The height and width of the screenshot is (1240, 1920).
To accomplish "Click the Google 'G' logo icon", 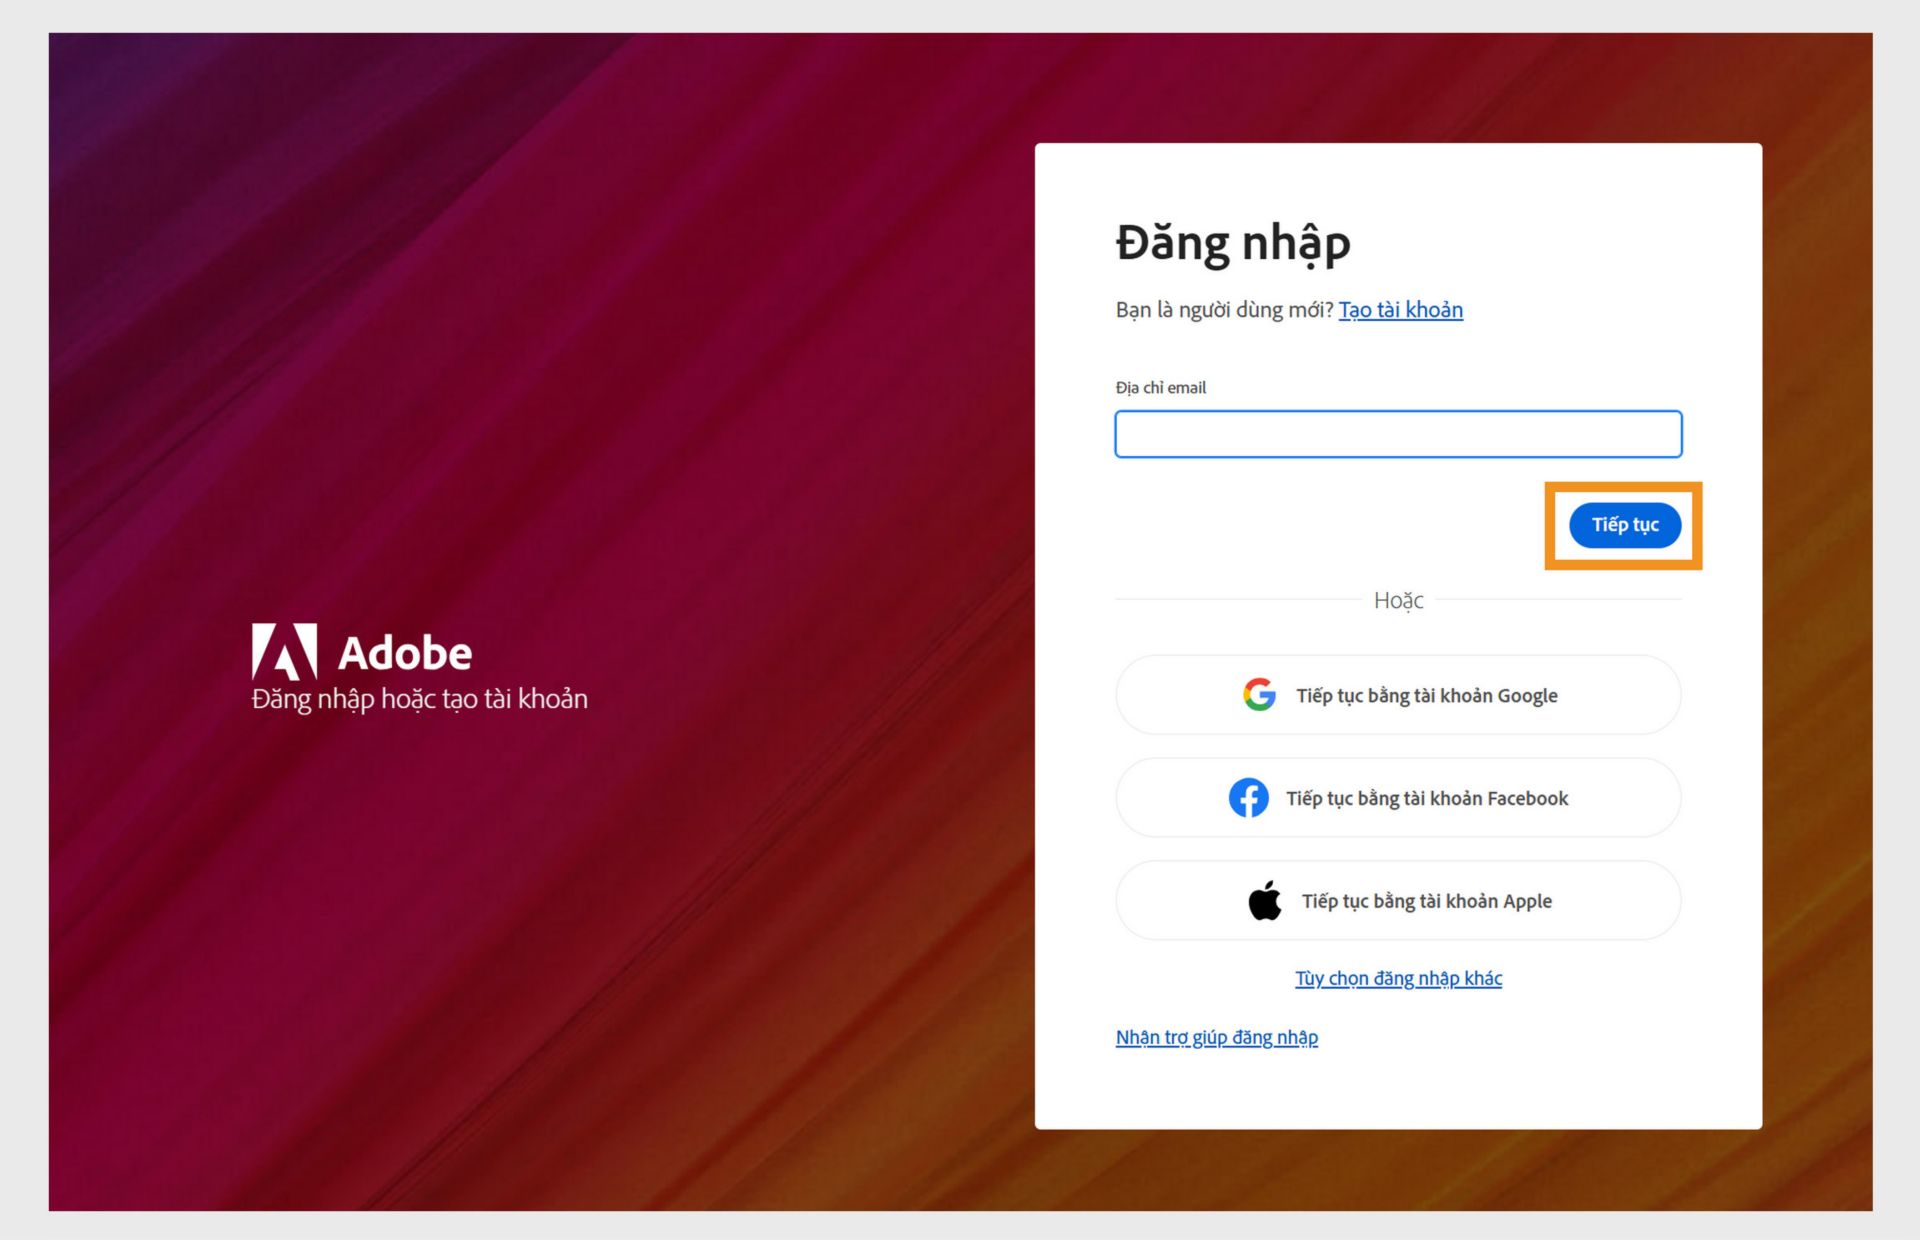I will [1259, 695].
